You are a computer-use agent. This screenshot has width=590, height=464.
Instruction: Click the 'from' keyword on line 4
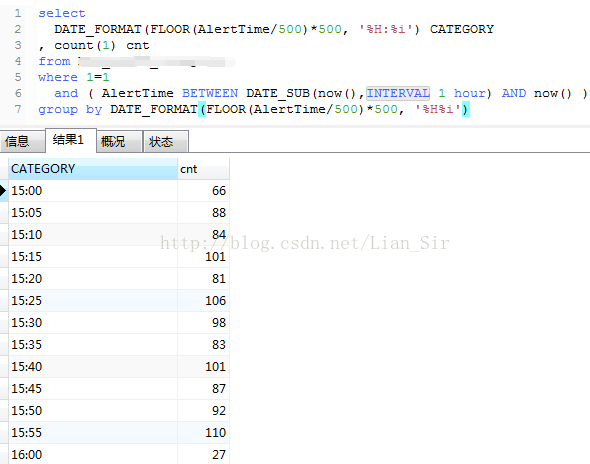click(54, 61)
